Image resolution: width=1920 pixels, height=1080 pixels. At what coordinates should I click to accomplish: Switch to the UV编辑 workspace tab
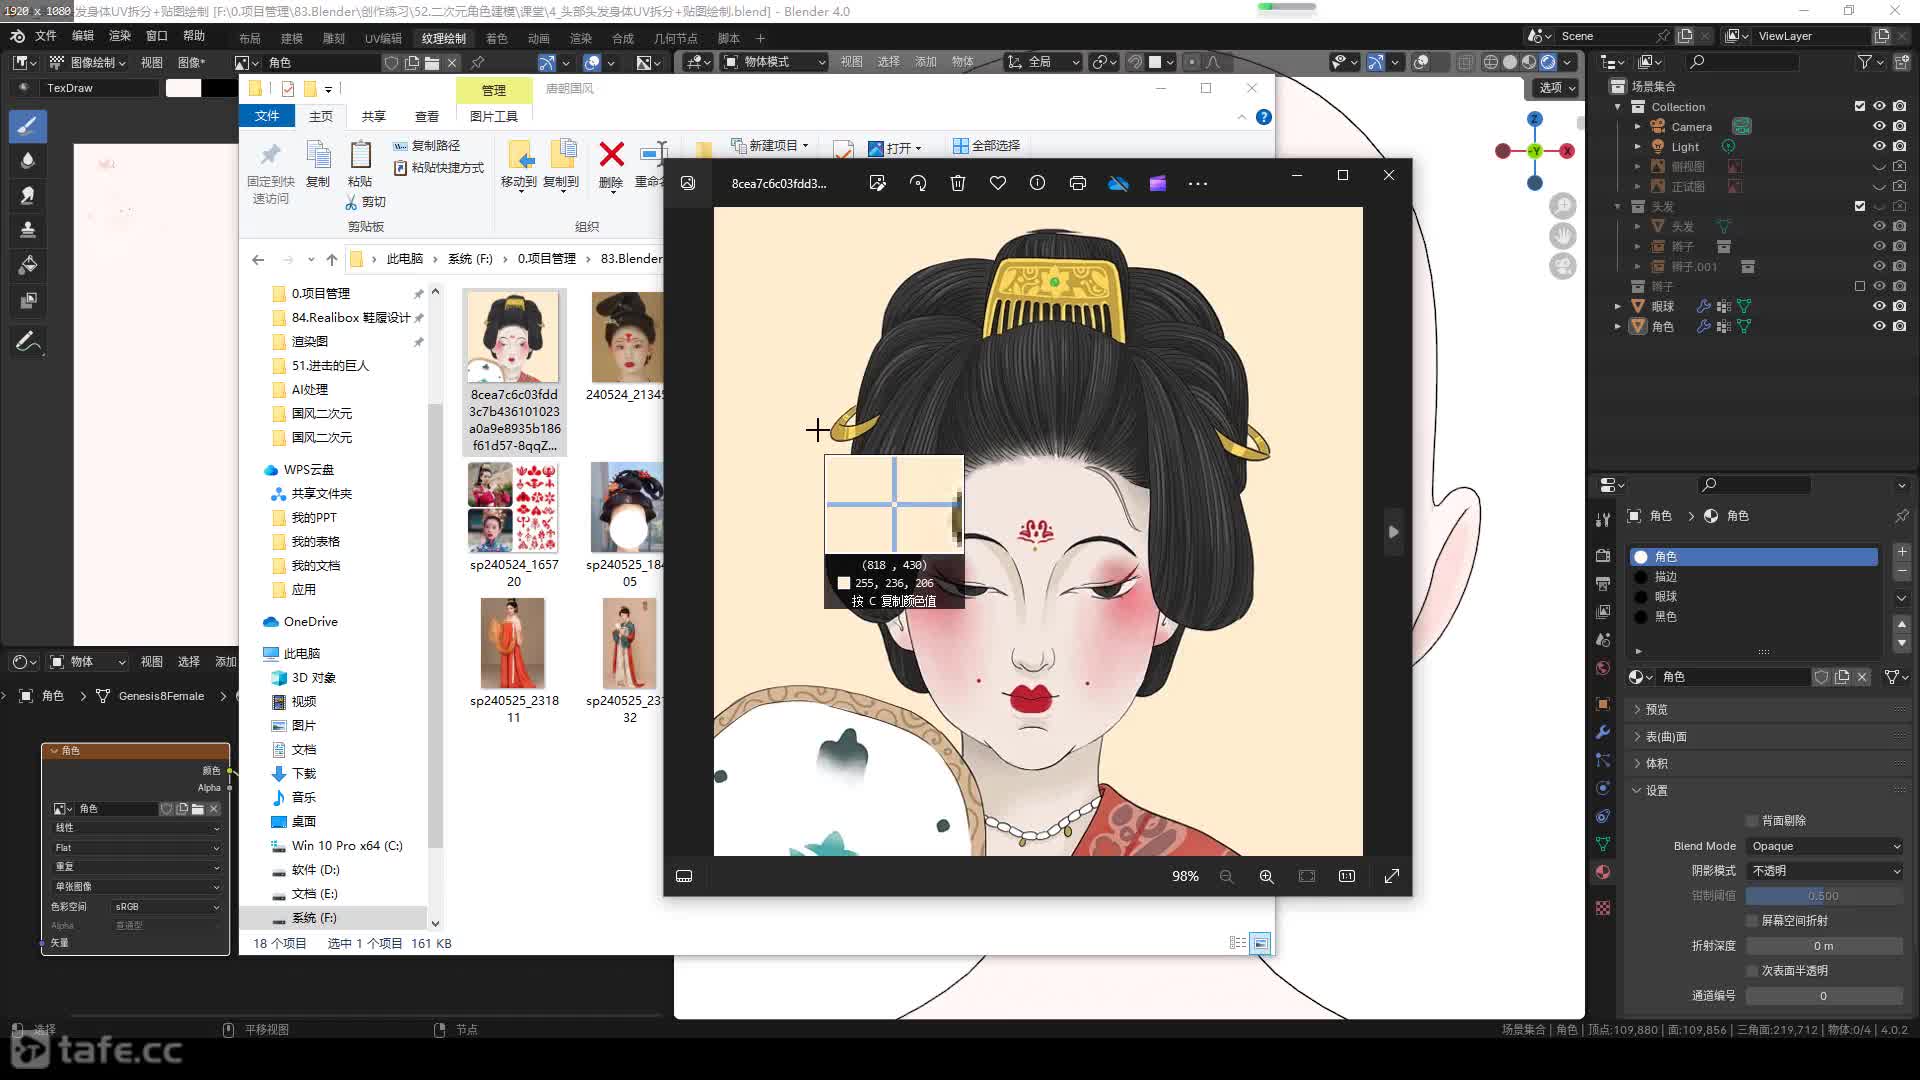(x=383, y=38)
